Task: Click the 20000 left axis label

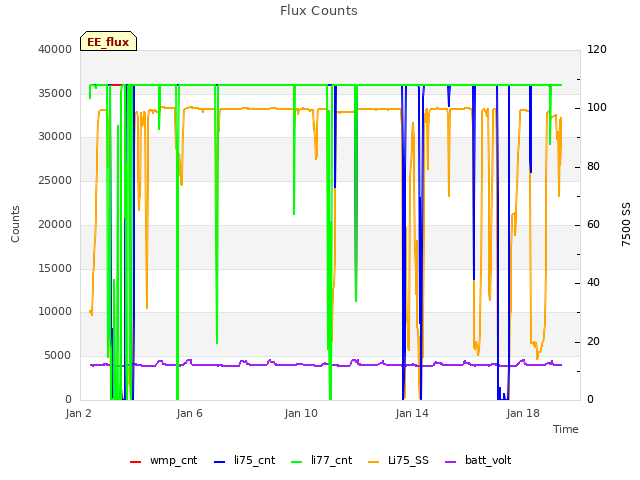Action: click(x=55, y=224)
